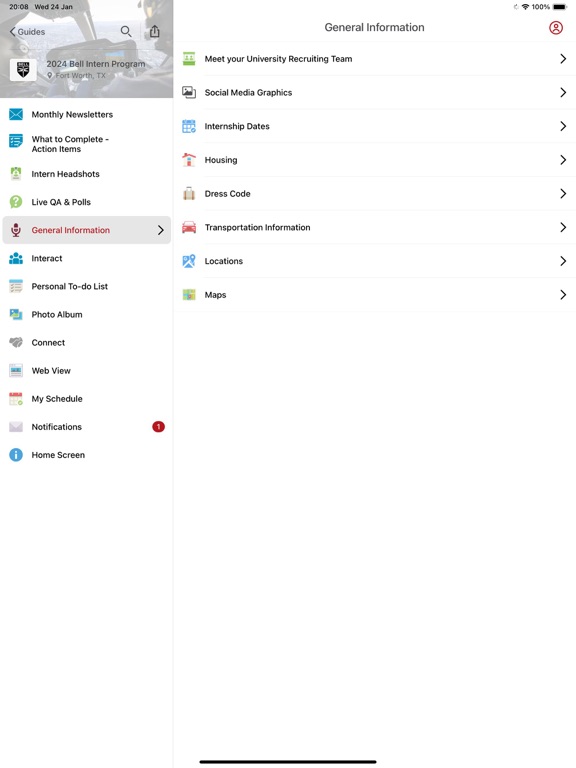Expand the Recruiting Team row chevron

tap(563, 59)
